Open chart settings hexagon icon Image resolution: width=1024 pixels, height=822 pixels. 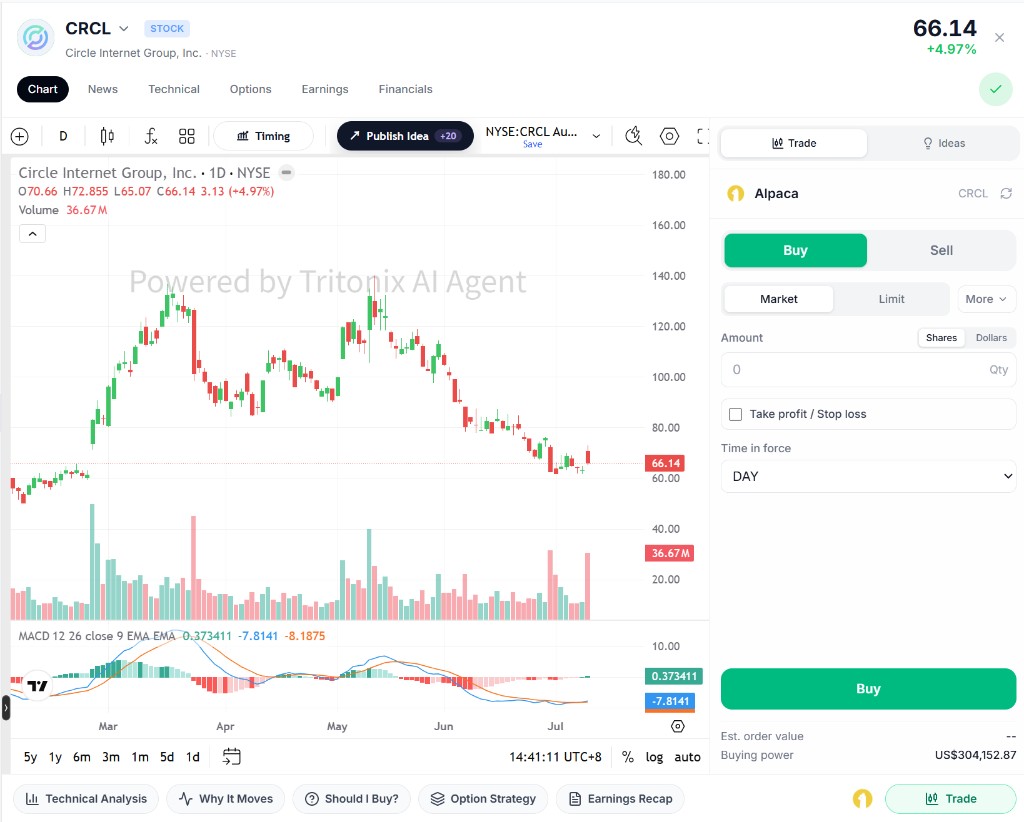click(x=669, y=136)
